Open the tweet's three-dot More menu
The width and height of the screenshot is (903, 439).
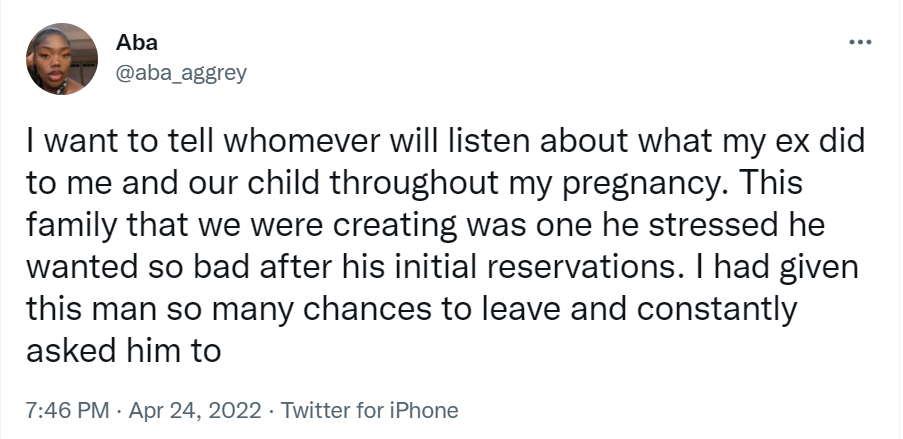(x=860, y=43)
